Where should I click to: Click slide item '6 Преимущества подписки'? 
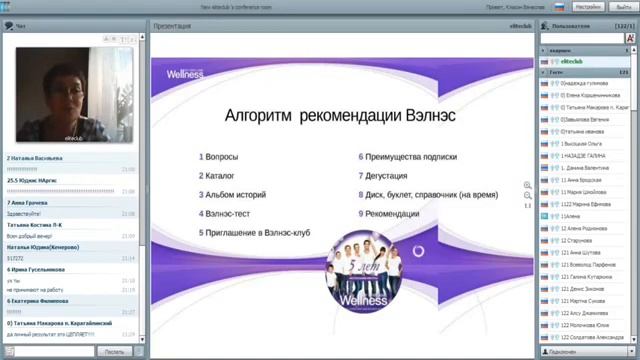(x=408, y=157)
